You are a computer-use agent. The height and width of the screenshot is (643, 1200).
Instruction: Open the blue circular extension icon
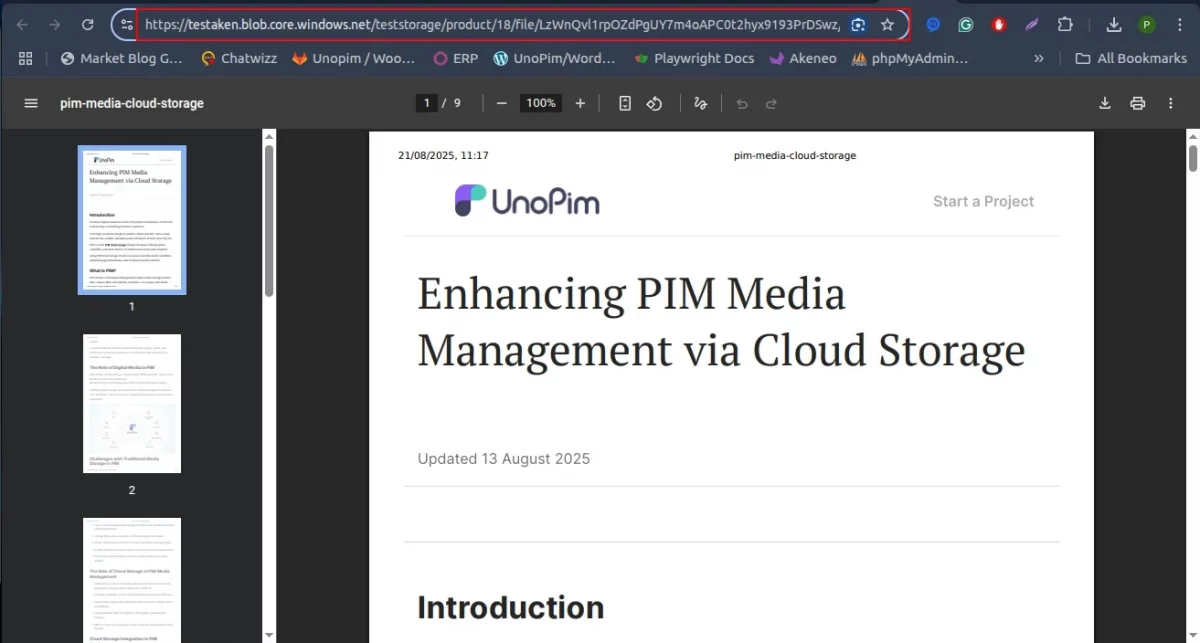point(933,25)
